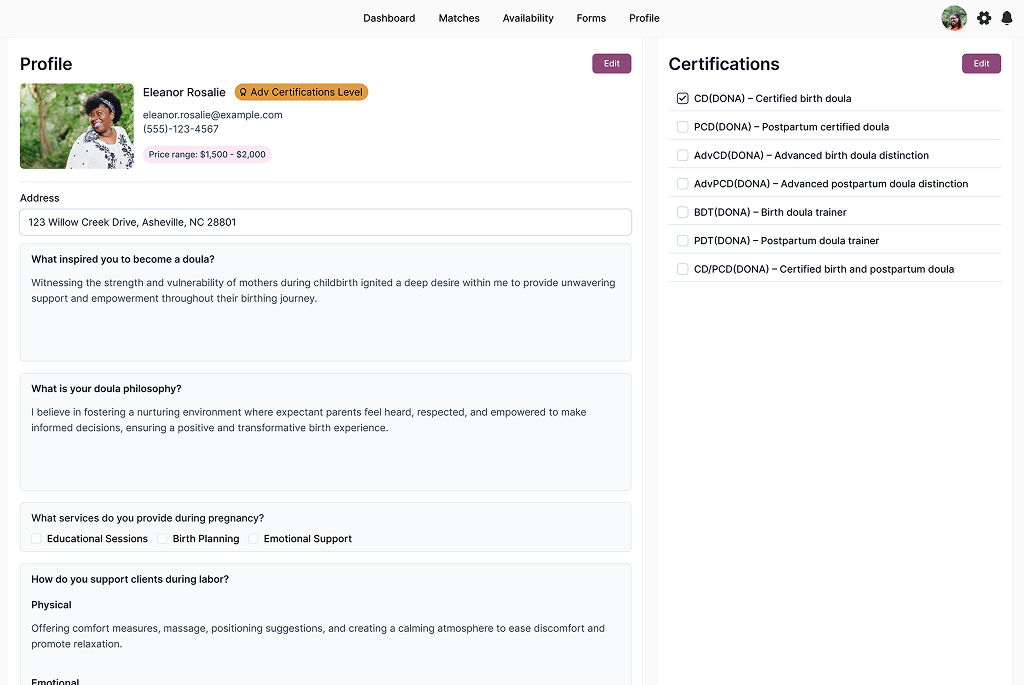Tick AdvCD(DONA) Advanced birth doula distinction

coord(683,156)
